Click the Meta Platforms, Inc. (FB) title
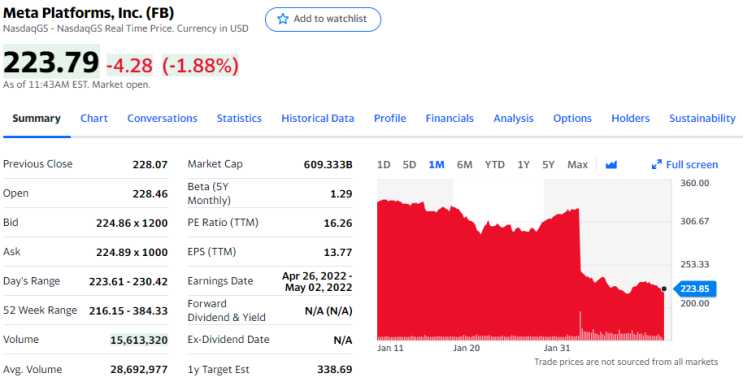This screenshot has width=743, height=382. click(x=89, y=13)
